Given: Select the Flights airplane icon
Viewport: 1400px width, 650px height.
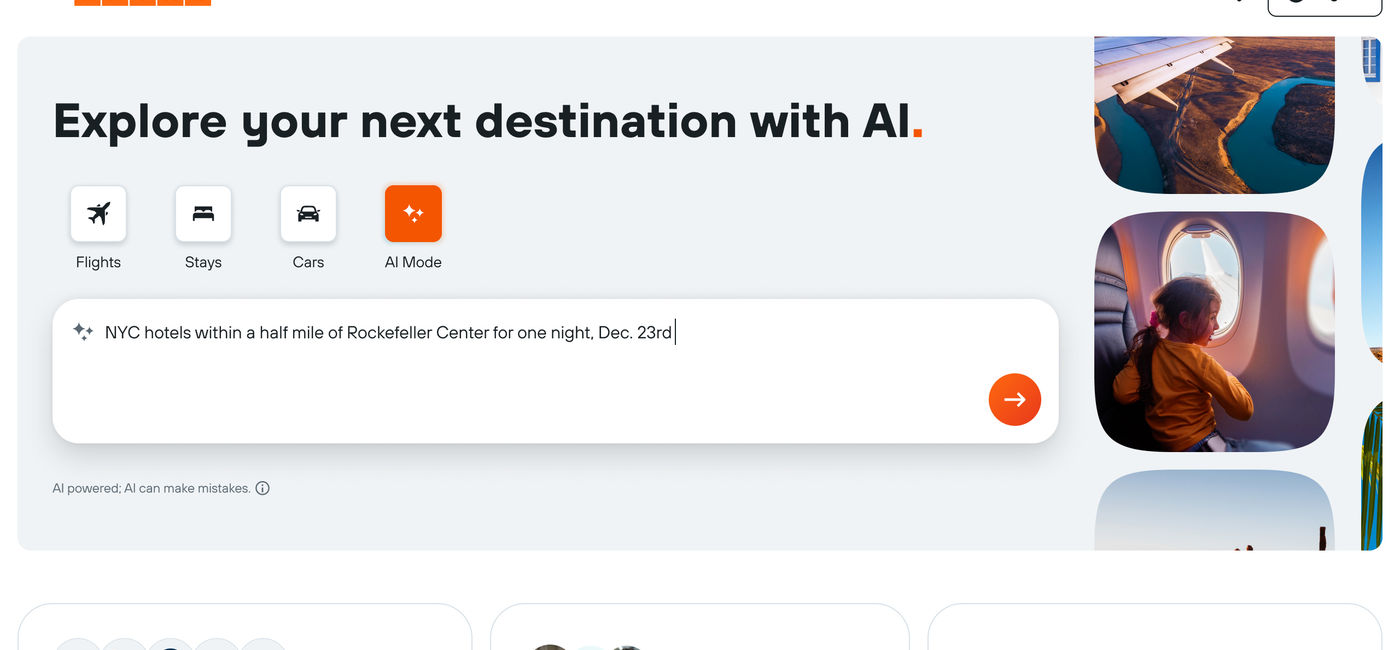Looking at the screenshot, I should (98, 213).
